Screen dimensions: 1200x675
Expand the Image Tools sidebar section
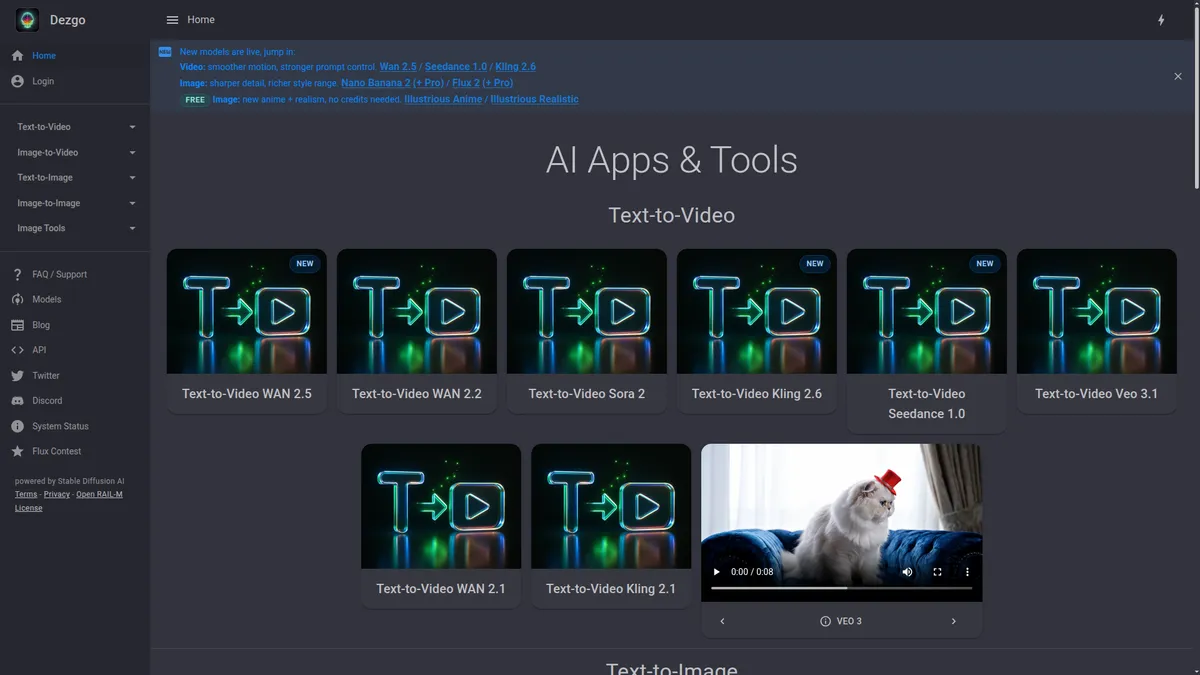click(75, 228)
